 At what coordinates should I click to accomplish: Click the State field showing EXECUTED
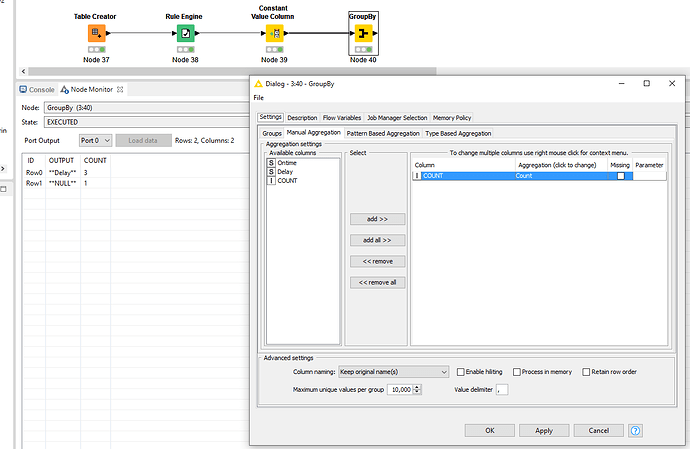tap(147, 122)
